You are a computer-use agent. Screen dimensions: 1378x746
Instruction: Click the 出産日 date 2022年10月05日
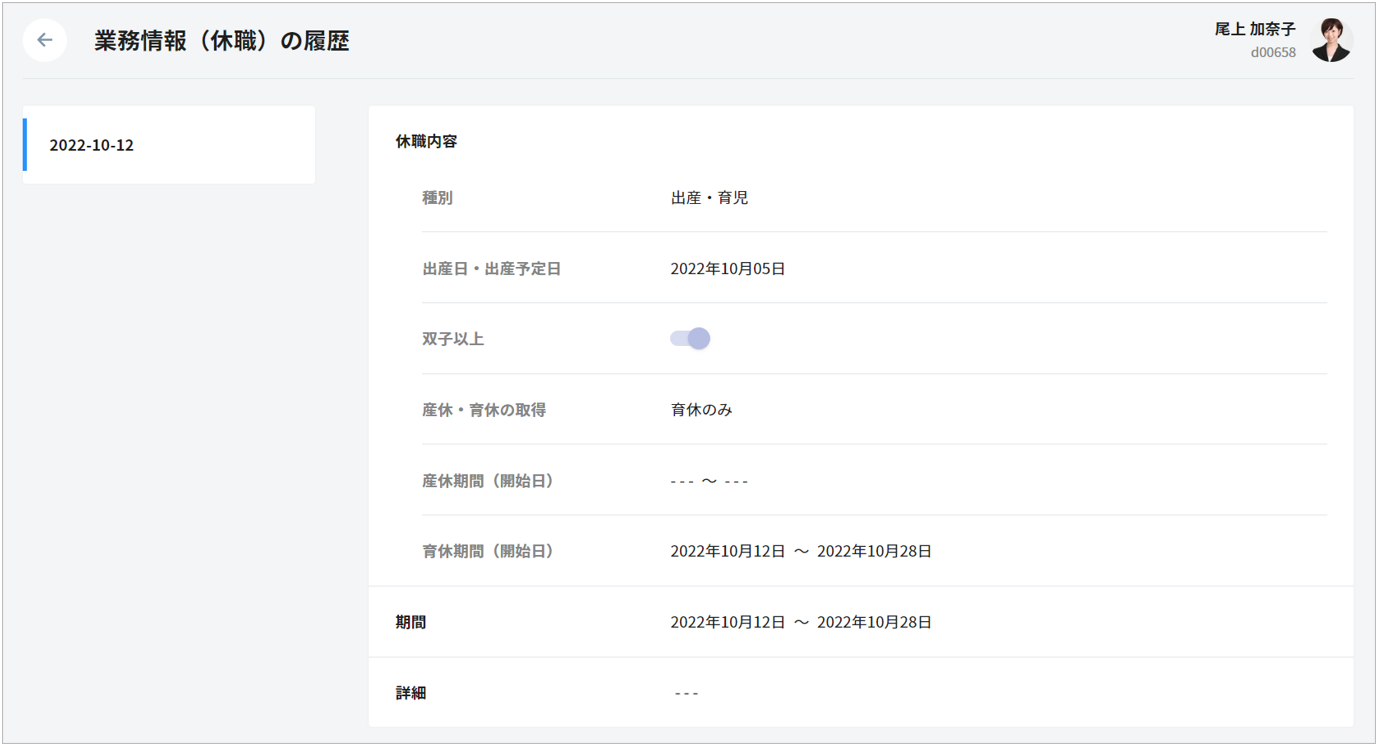click(x=728, y=269)
